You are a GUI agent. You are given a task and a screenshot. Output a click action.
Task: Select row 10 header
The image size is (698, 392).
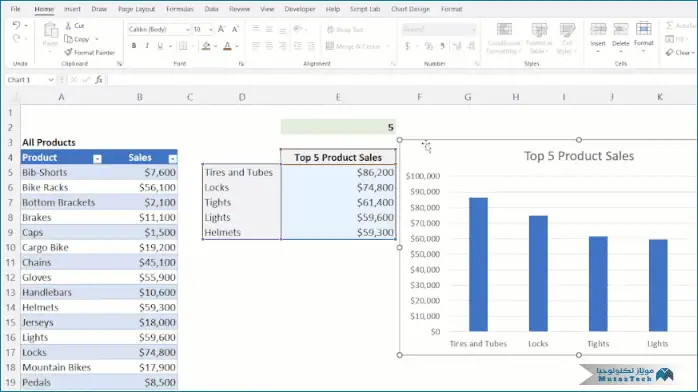coord(10,247)
